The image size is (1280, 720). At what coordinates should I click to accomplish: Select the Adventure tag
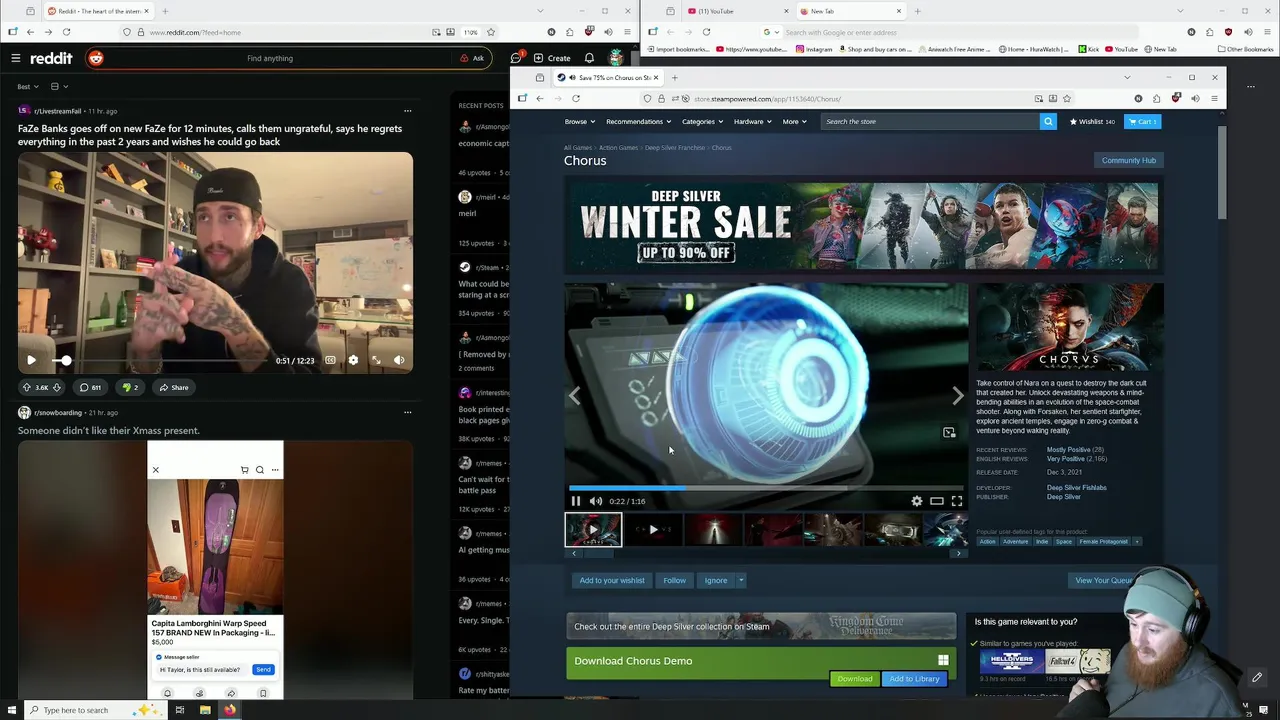[x=1015, y=542]
